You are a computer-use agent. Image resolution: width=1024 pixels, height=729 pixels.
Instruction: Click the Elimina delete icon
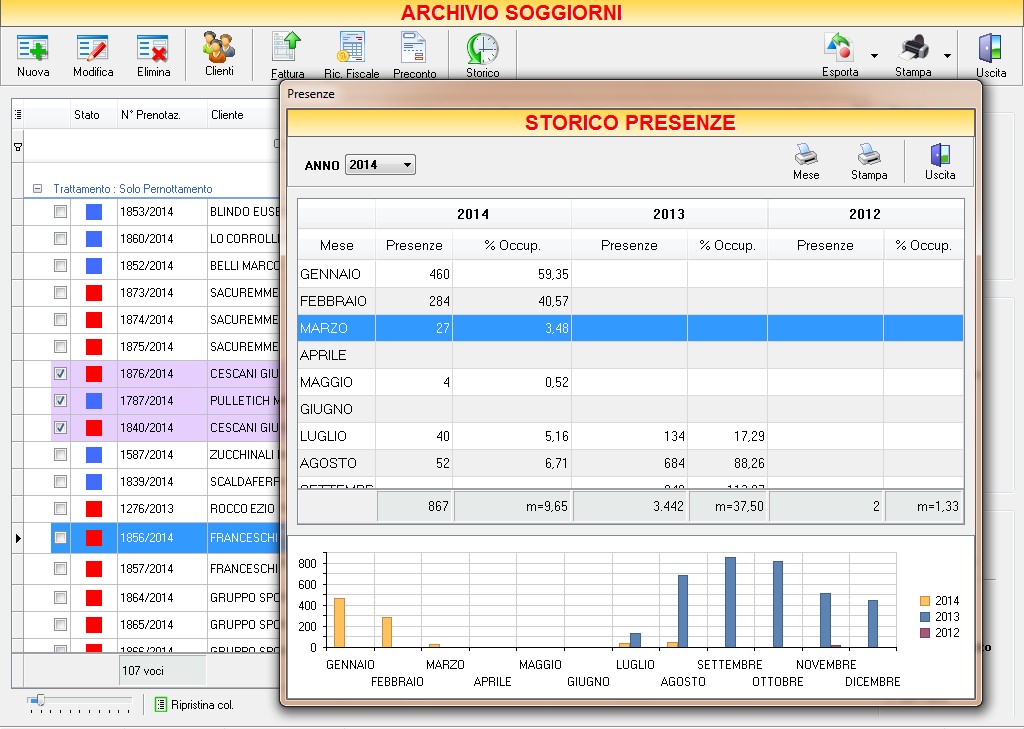tap(153, 49)
